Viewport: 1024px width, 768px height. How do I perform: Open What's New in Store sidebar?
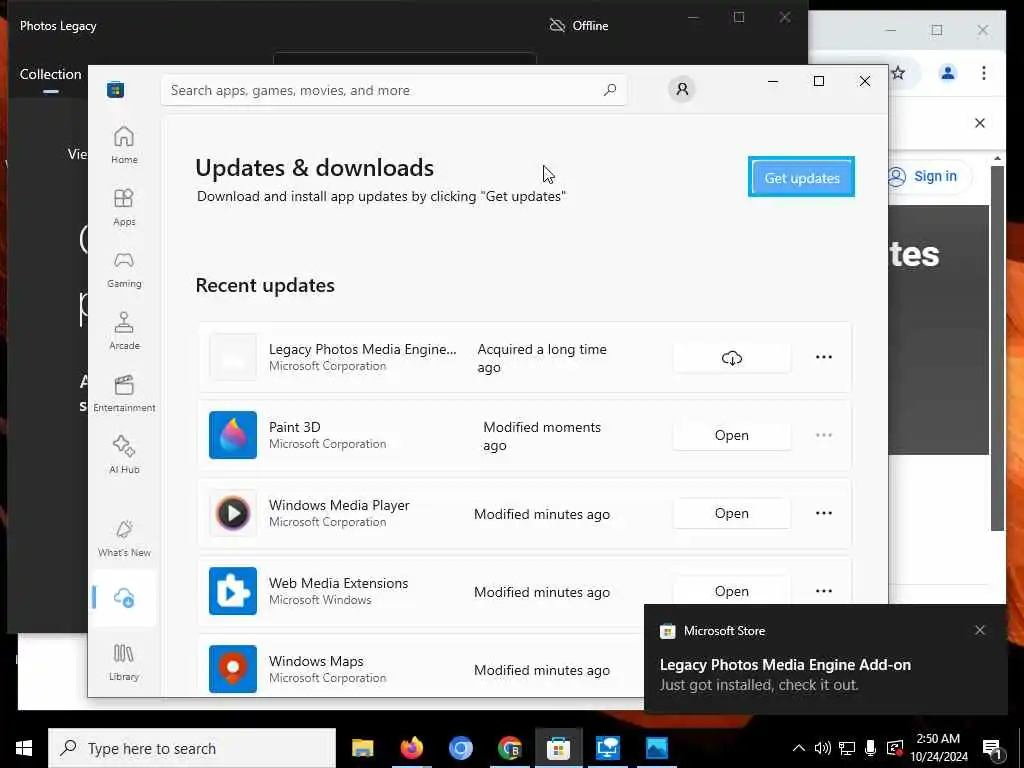tap(124, 539)
